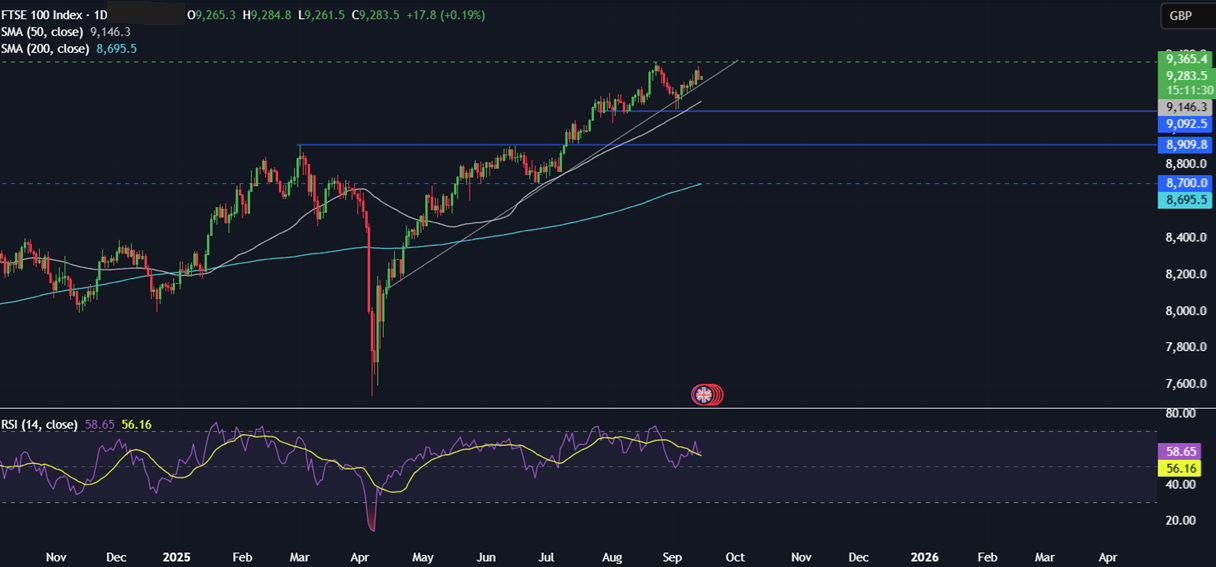This screenshot has height=567, width=1216.
Task: Click the 7,800.0 price scale value
Action: 1184,347
